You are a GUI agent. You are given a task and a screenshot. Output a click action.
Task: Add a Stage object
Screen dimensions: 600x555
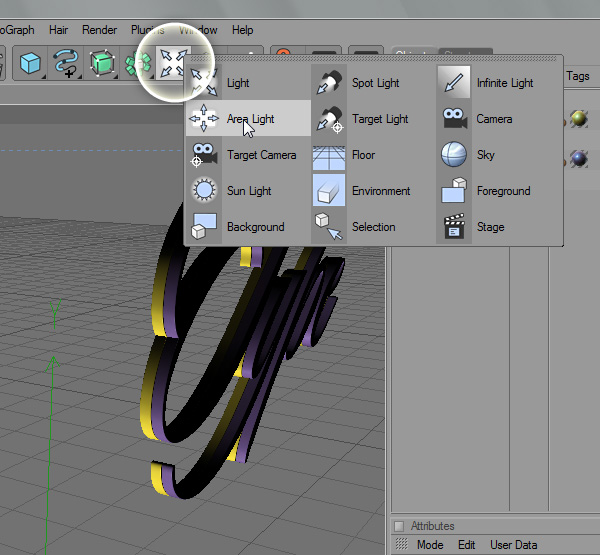pyautogui.click(x=490, y=227)
